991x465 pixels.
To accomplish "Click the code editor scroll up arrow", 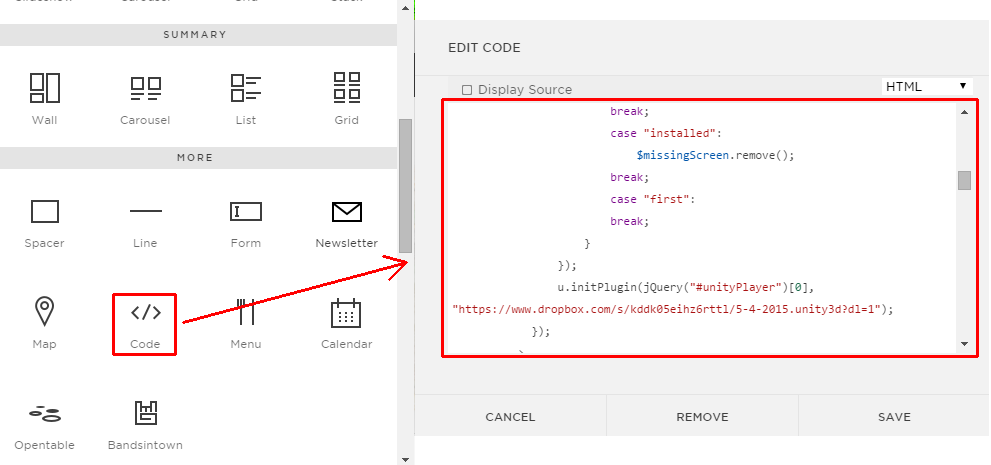I will 964,112.
